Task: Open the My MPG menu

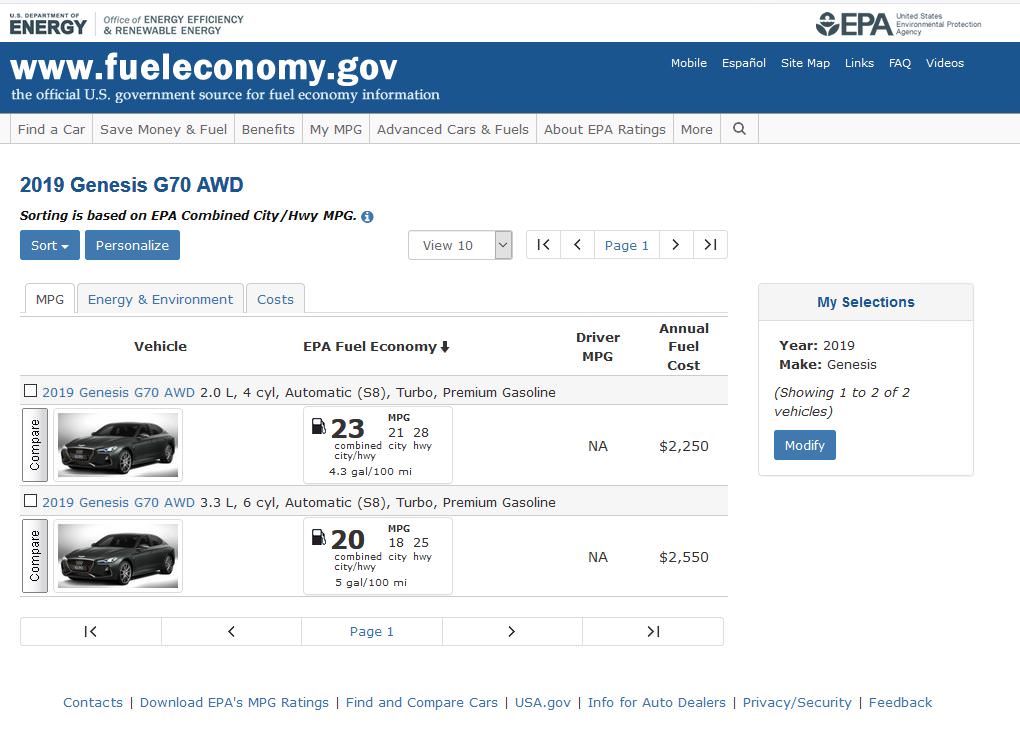Action: point(336,129)
